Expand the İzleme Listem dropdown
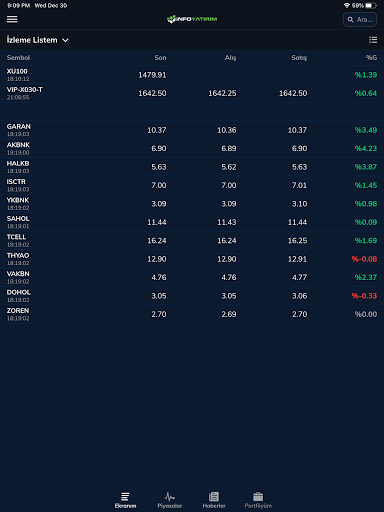 [x=38, y=40]
